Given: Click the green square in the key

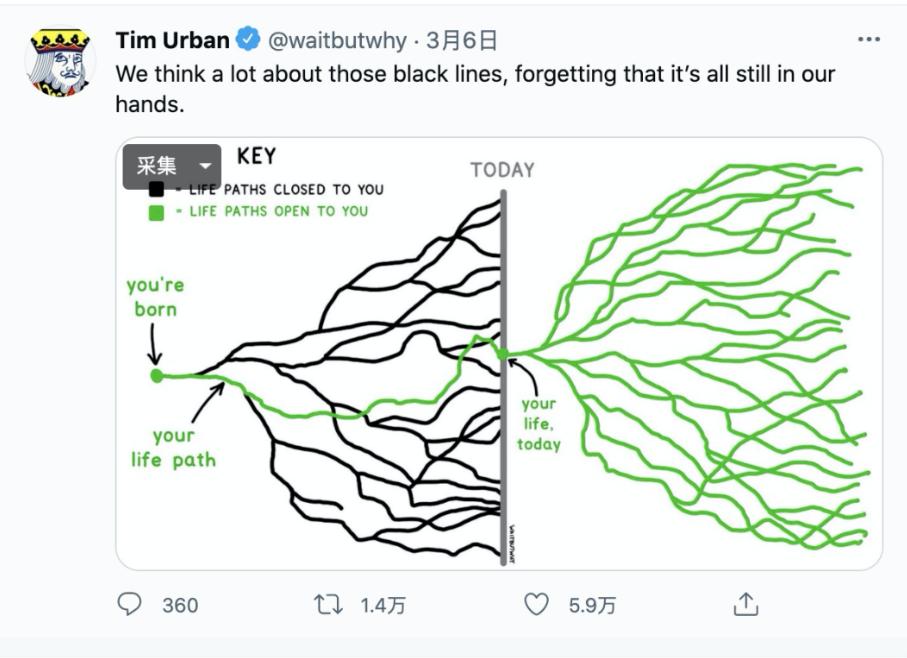Looking at the screenshot, I should 156,212.
